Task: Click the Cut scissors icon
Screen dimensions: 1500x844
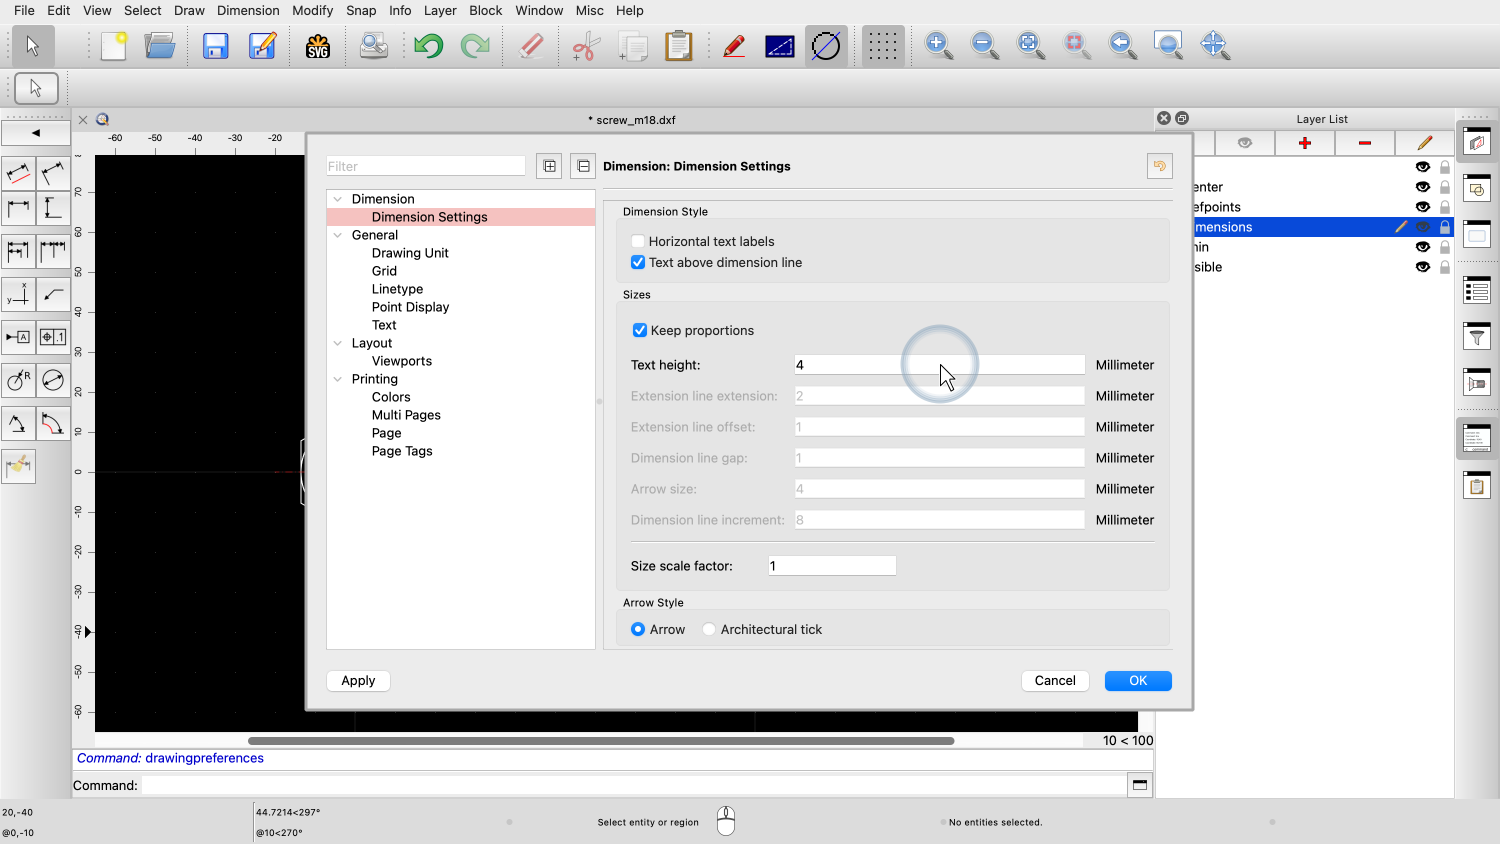Action: [585, 46]
